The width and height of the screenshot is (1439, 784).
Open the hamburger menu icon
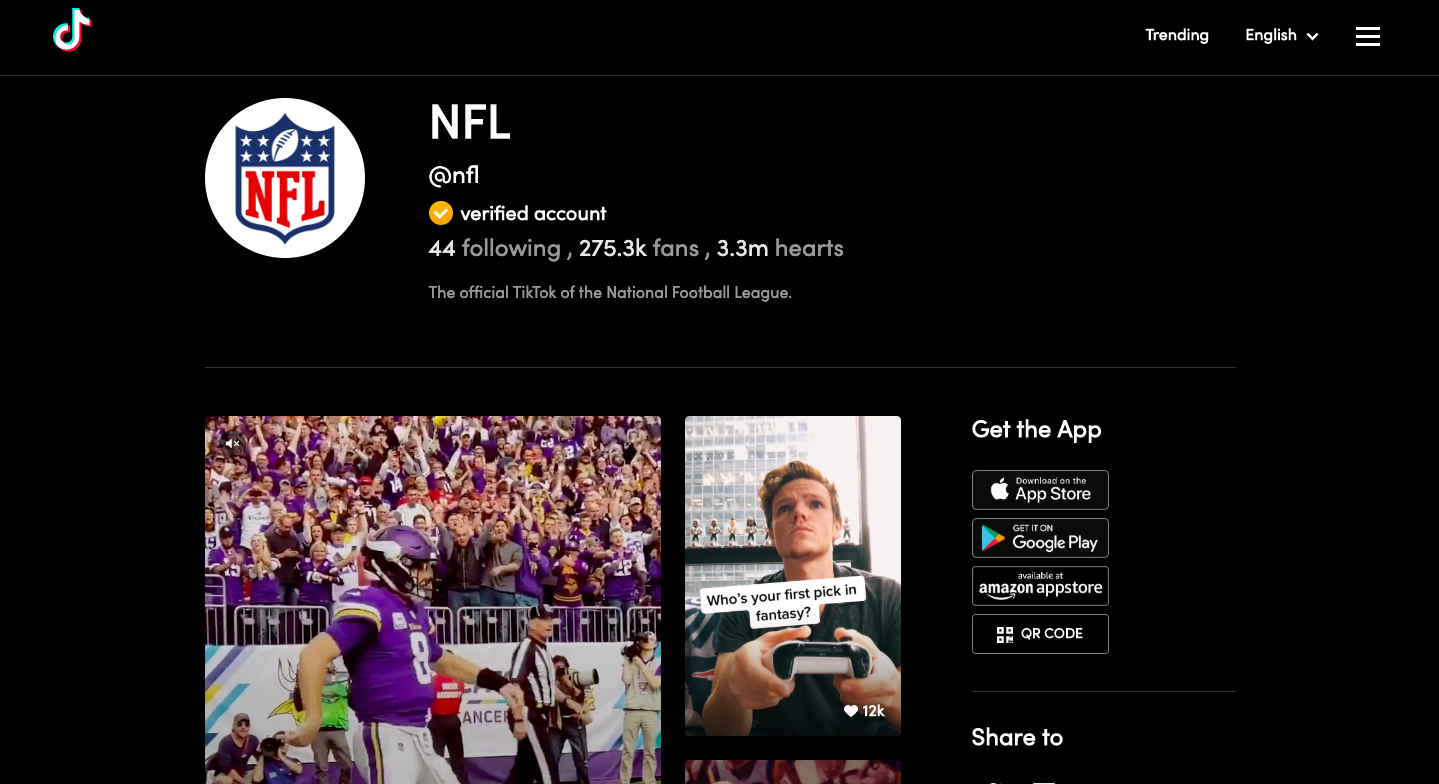pyautogui.click(x=1368, y=36)
